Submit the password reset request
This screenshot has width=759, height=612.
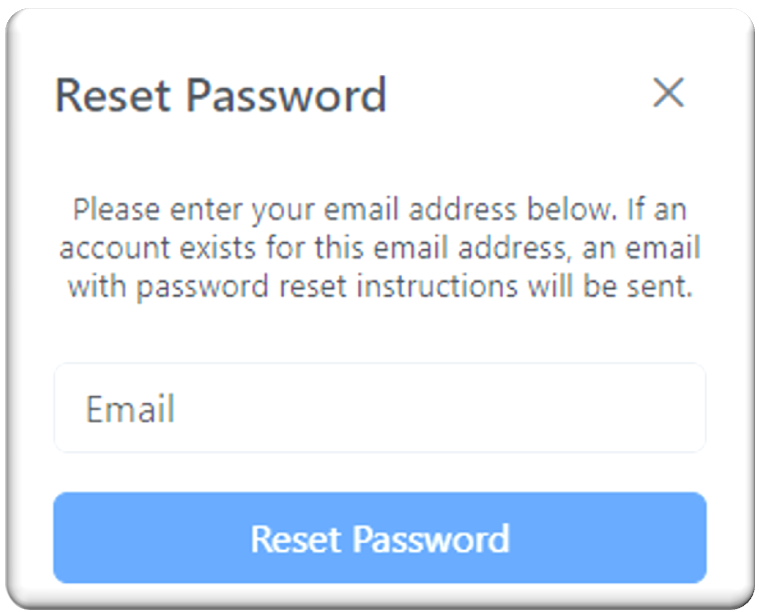(x=380, y=538)
